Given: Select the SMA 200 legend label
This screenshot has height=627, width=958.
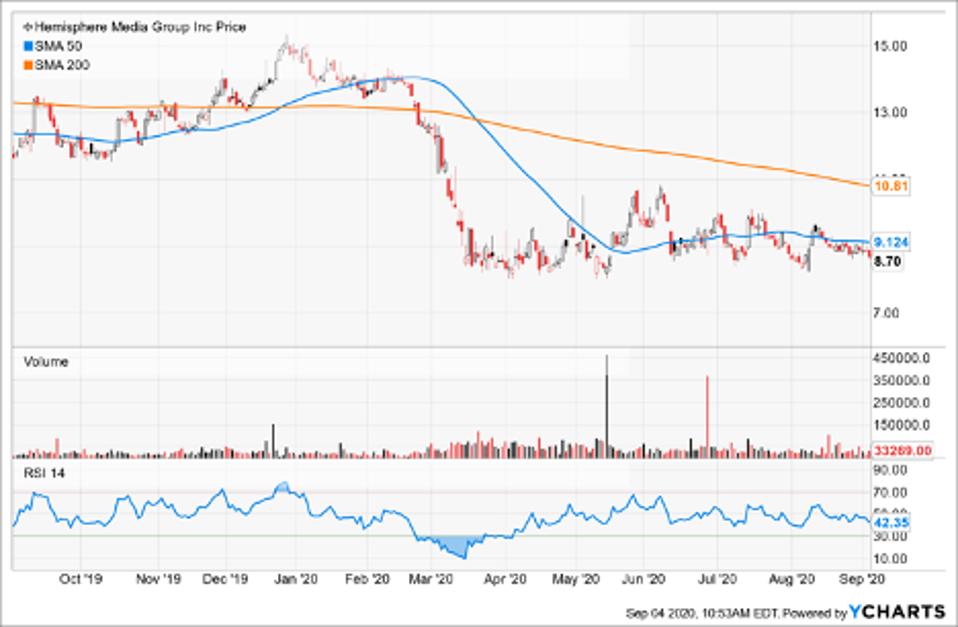Looking at the screenshot, I should (62, 65).
